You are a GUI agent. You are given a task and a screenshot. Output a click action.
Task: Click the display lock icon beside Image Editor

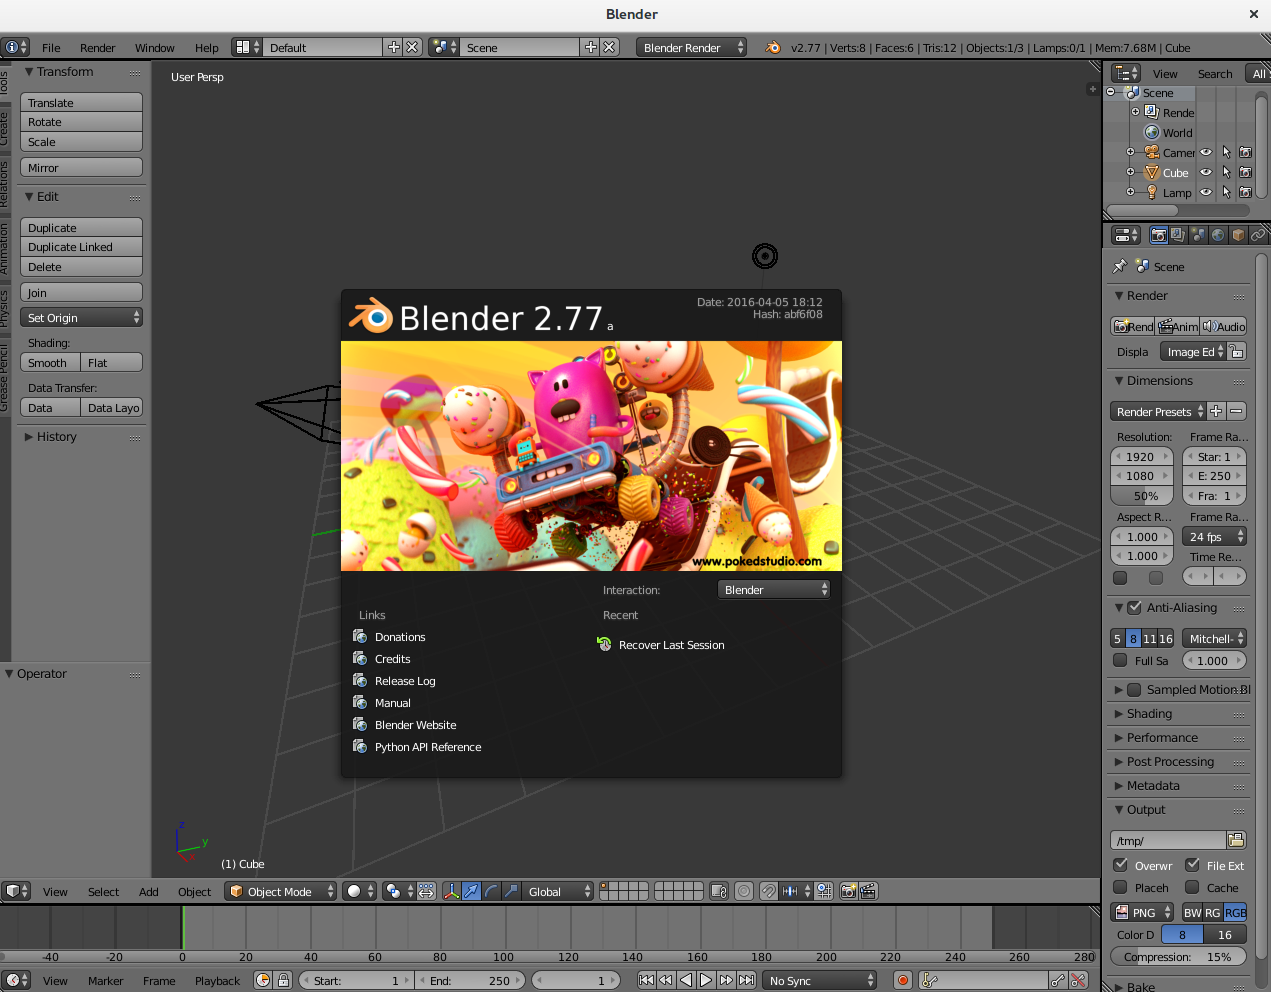(x=1237, y=352)
